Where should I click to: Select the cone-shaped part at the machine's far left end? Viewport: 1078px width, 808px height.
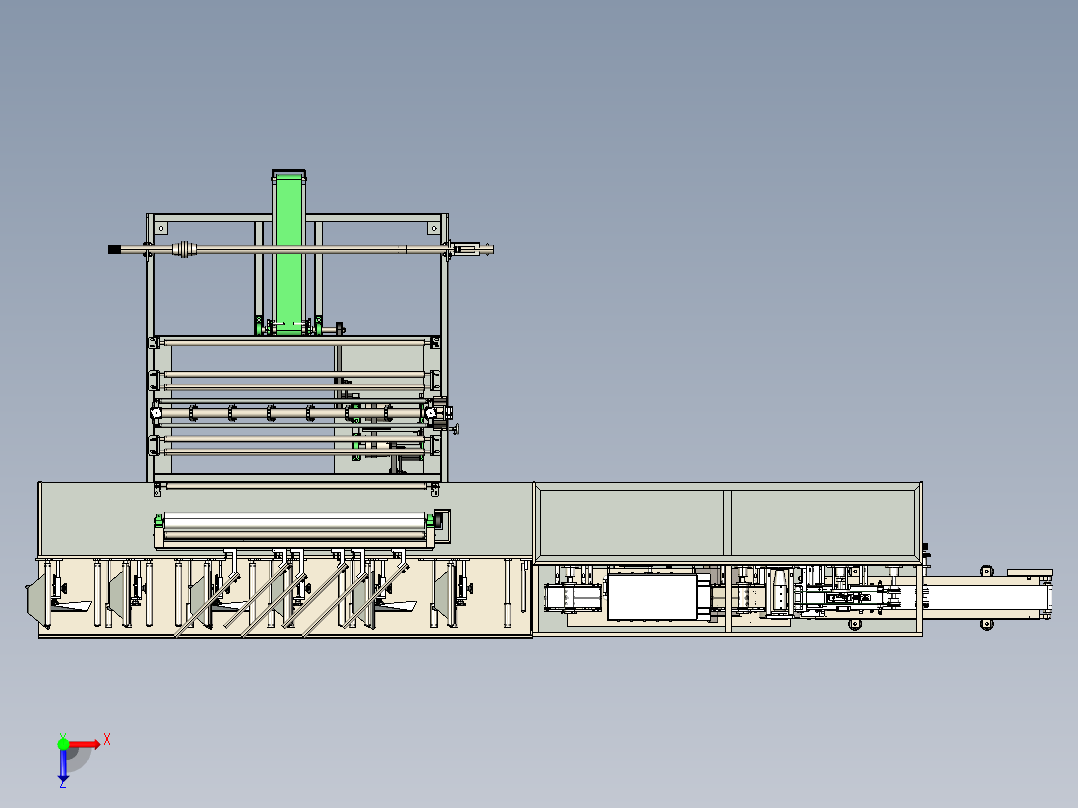[36, 598]
